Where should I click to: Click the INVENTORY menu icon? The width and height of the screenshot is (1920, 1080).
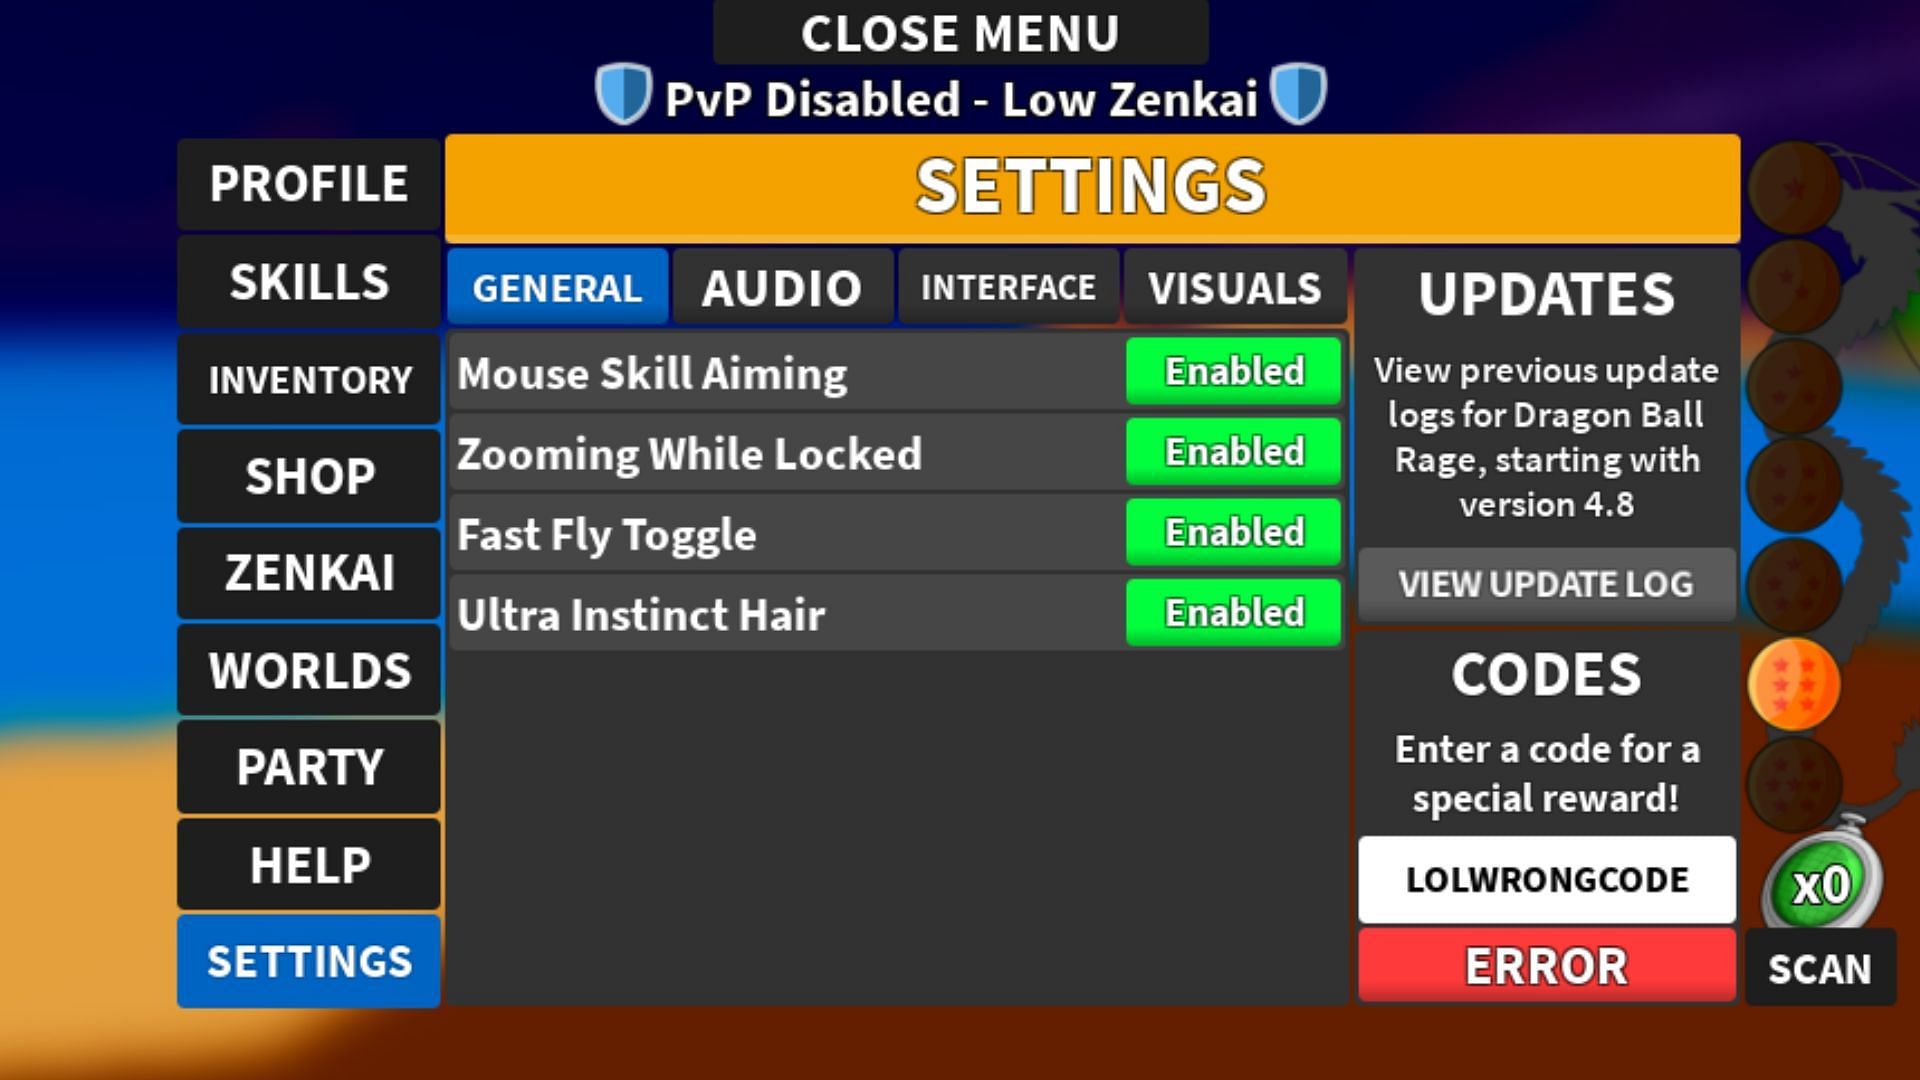310,378
